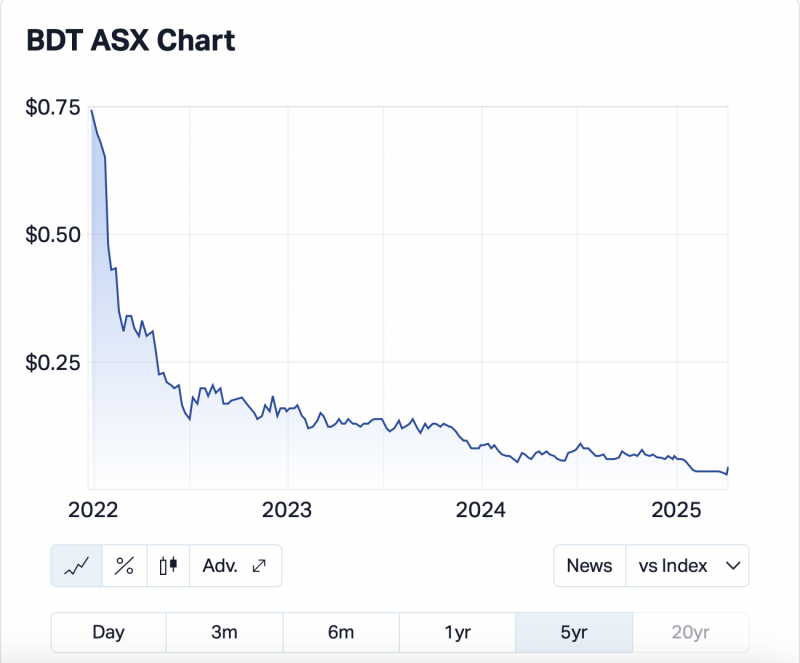Choose the 1yr time range
This screenshot has width=800, height=663.
coord(457,632)
